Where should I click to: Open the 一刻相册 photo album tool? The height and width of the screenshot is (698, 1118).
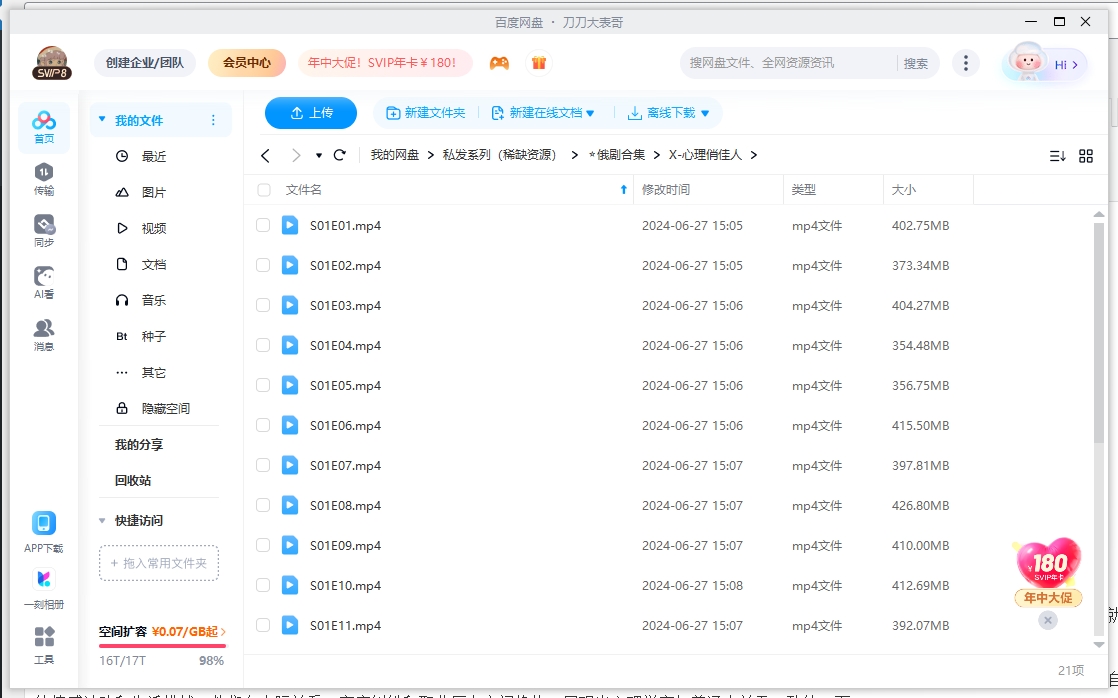(x=43, y=586)
